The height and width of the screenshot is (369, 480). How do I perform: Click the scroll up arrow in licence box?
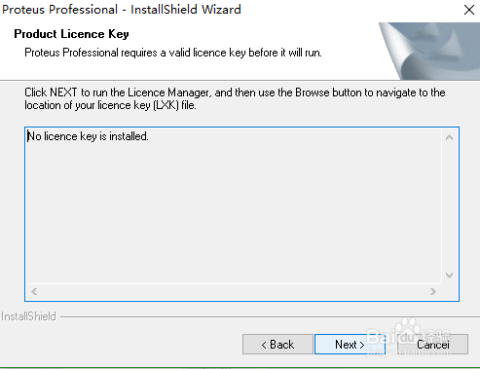(x=449, y=137)
